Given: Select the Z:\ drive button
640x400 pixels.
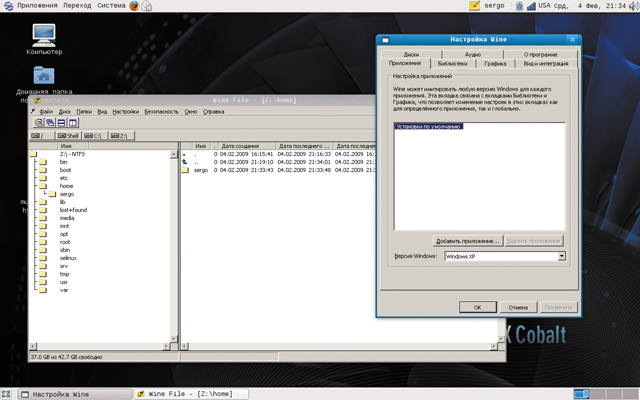Looking at the screenshot, I should coord(122,136).
